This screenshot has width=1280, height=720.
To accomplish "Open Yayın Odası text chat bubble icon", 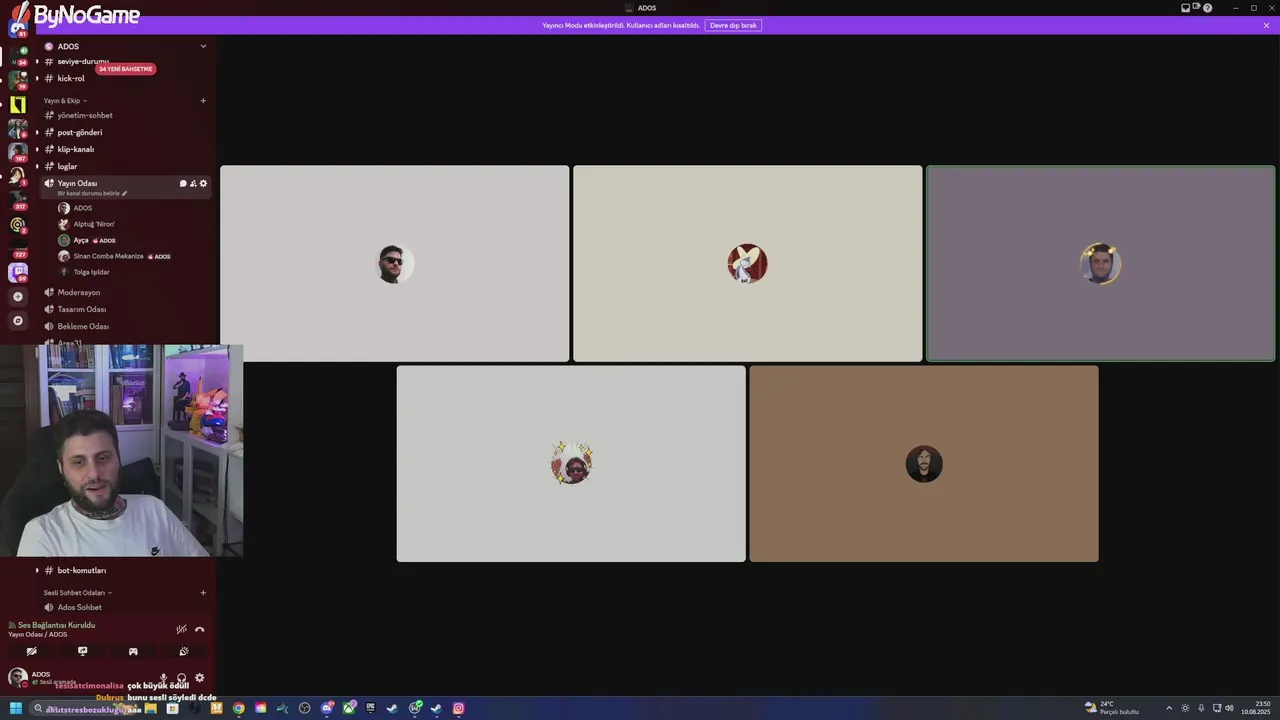I will click(x=183, y=184).
